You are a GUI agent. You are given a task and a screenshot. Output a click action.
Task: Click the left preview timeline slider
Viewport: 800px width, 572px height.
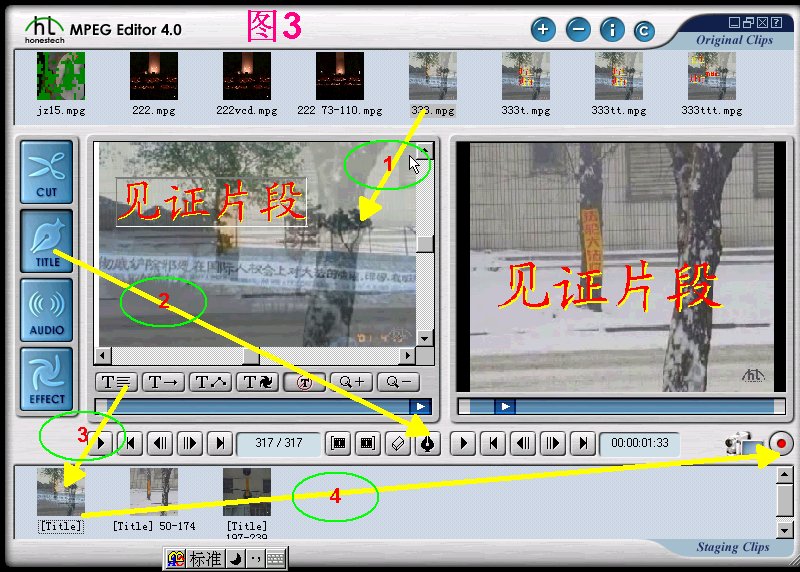(264, 406)
